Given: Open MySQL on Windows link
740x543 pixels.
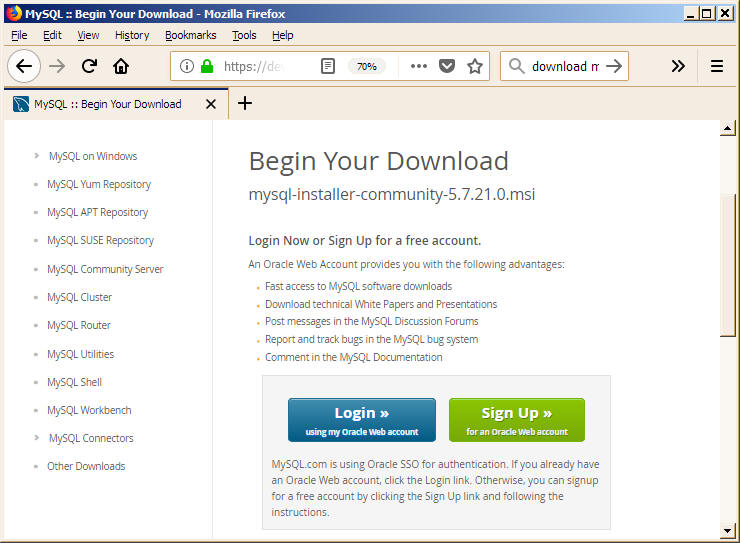Looking at the screenshot, I should point(93,156).
